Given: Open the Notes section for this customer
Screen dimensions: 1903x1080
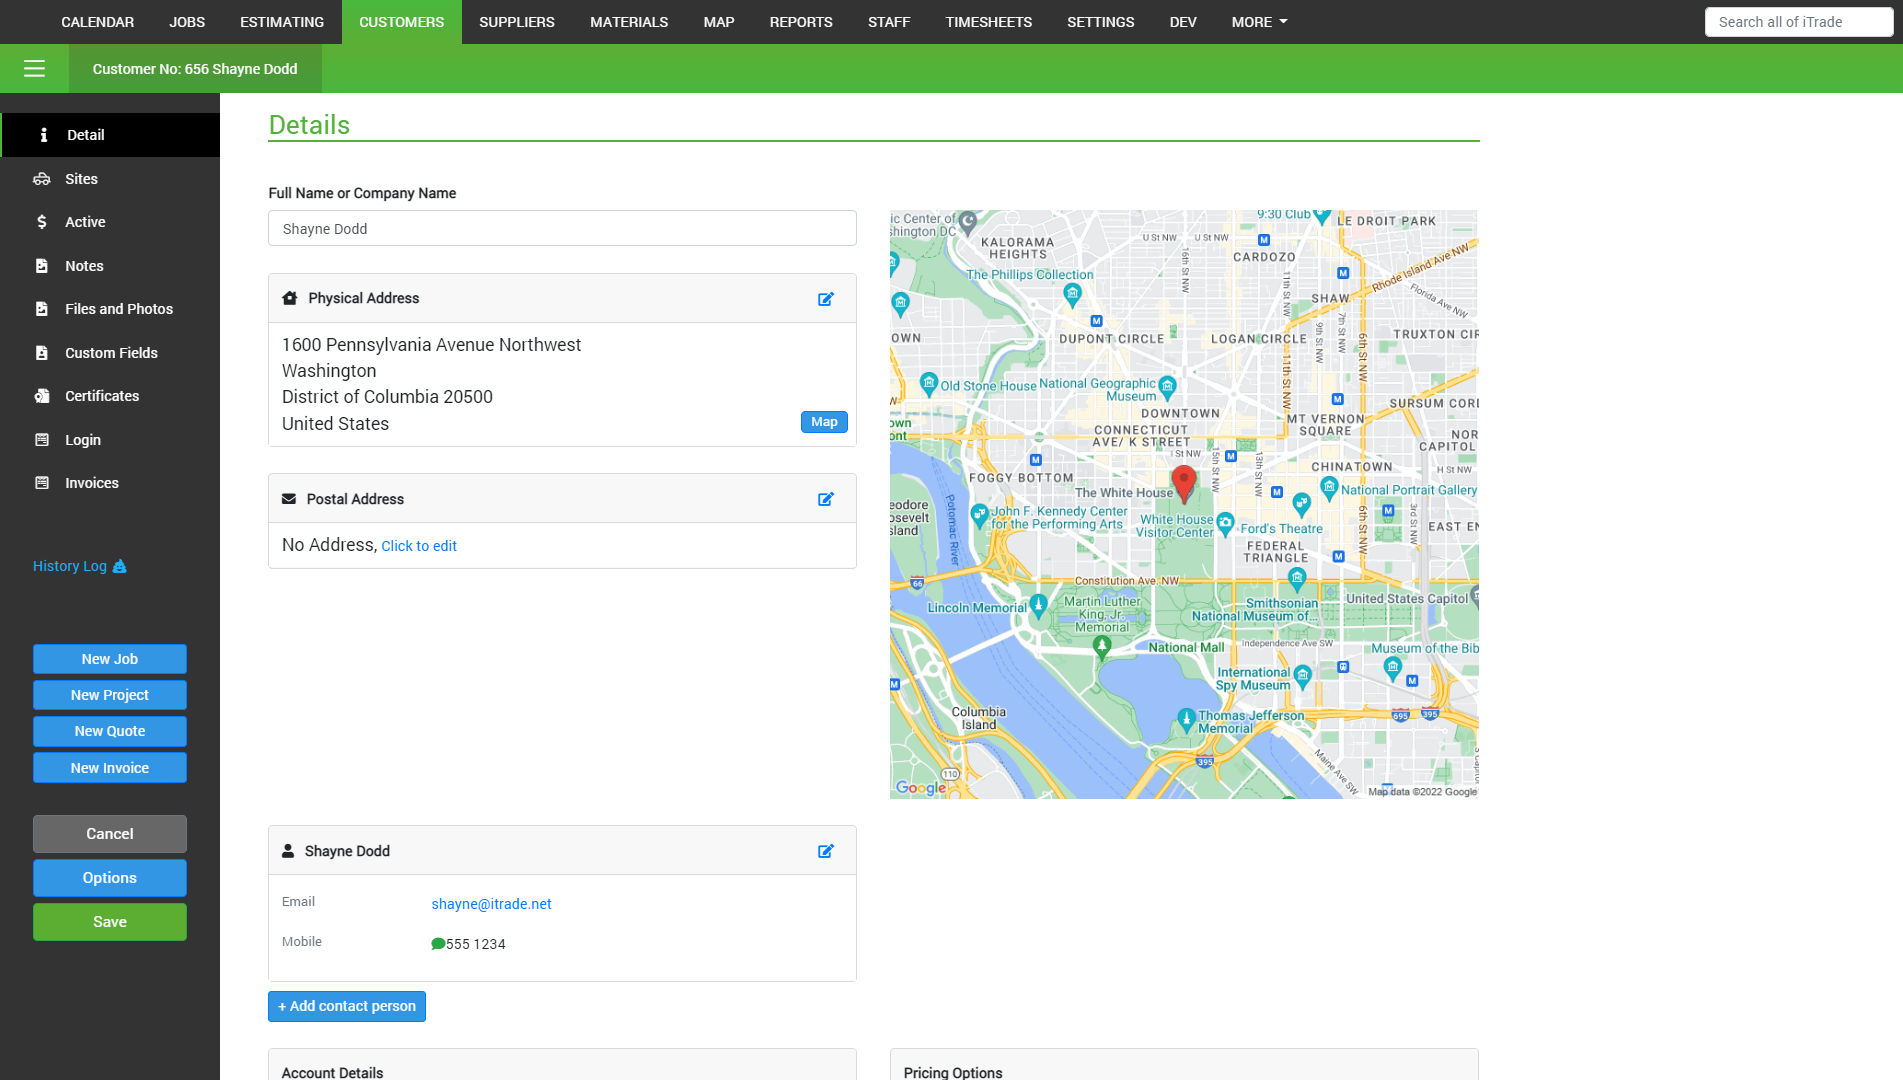Looking at the screenshot, I should tap(85, 265).
